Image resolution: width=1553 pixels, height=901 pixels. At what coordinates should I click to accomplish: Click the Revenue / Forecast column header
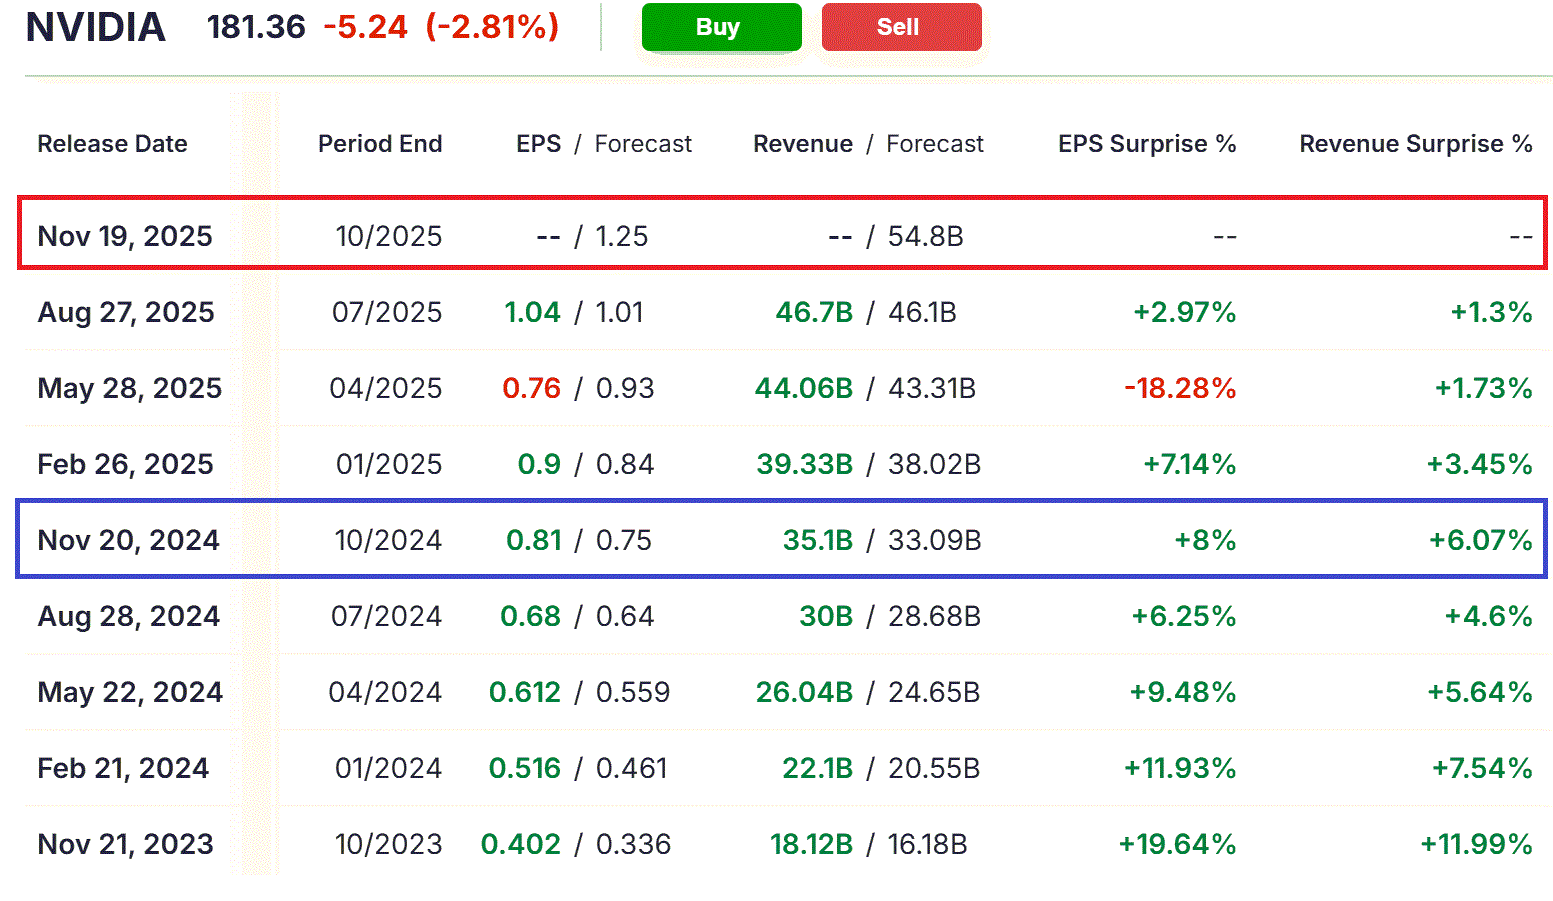tap(868, 144)
